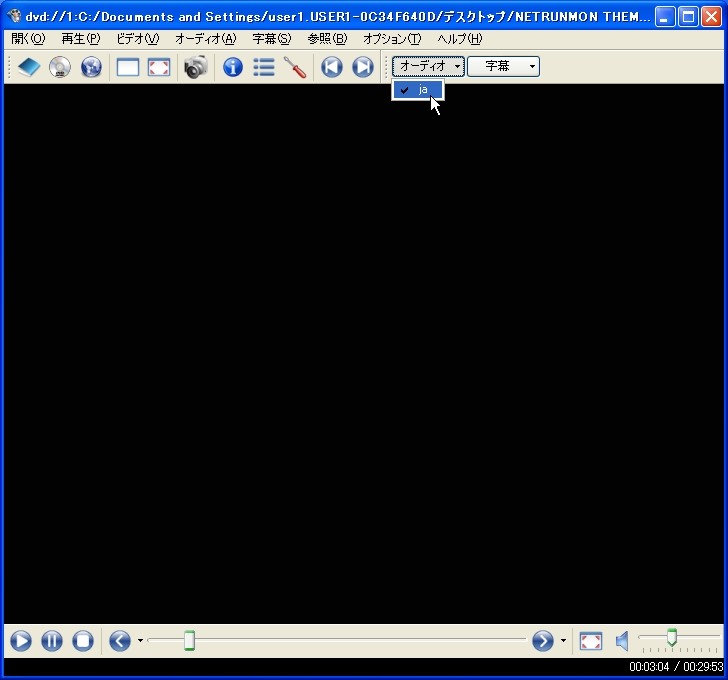The image size is (728, 680).
Task: Click the black video display area
Action: pyautogui.click(x=364, y=354)
